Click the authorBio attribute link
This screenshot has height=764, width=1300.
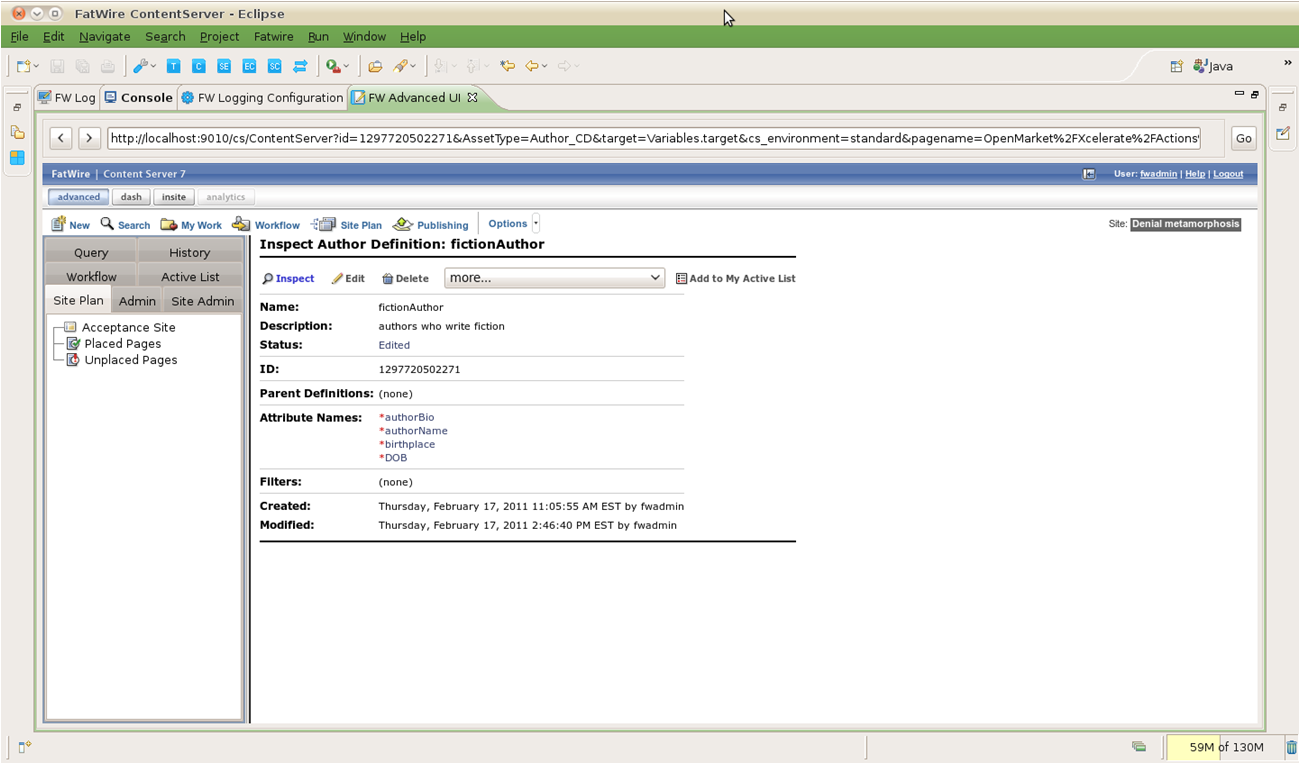point(409,417)
